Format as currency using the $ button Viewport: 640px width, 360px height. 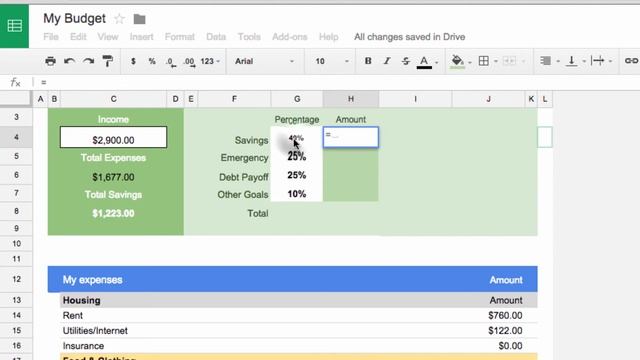[133, 61]
